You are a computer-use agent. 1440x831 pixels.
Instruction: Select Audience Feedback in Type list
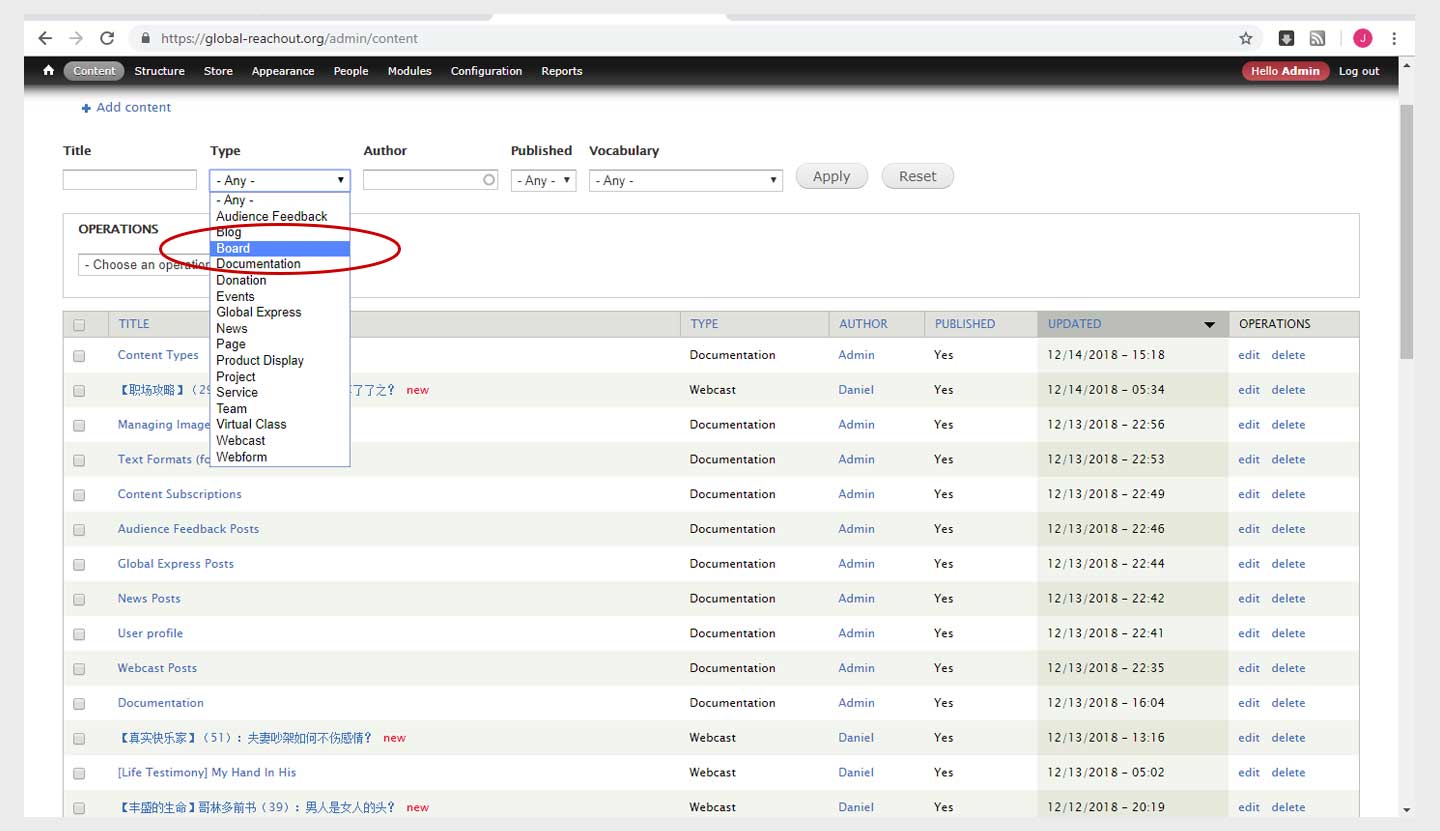(280, 216)
